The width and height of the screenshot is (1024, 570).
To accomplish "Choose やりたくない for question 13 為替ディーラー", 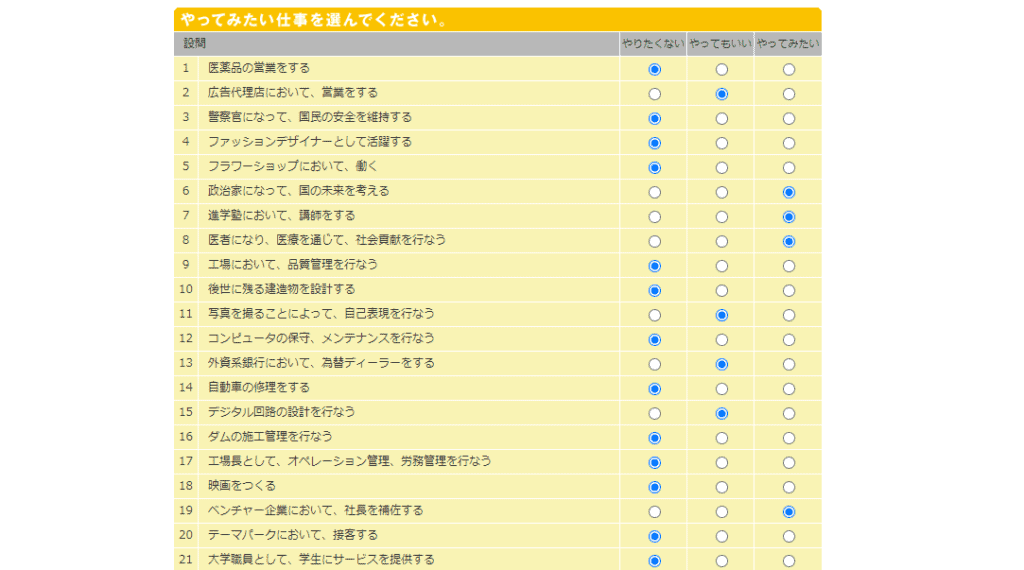I will point(654,364).
